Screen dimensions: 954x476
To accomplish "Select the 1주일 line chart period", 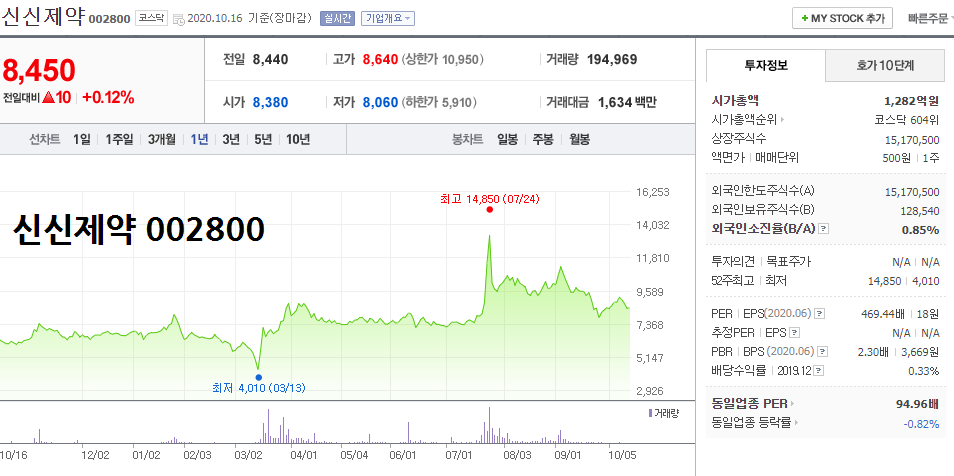I will [119, 139].
